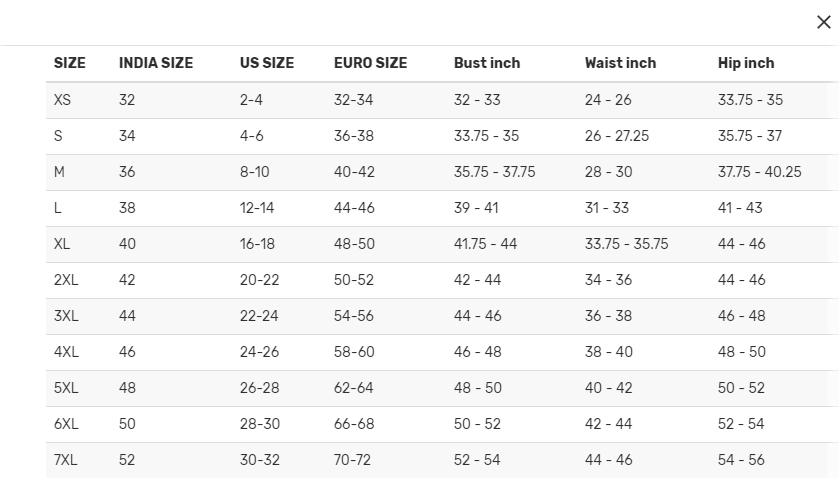Click the SIZE column header
Screen dimensions: 839x497
tap(70, 63)
